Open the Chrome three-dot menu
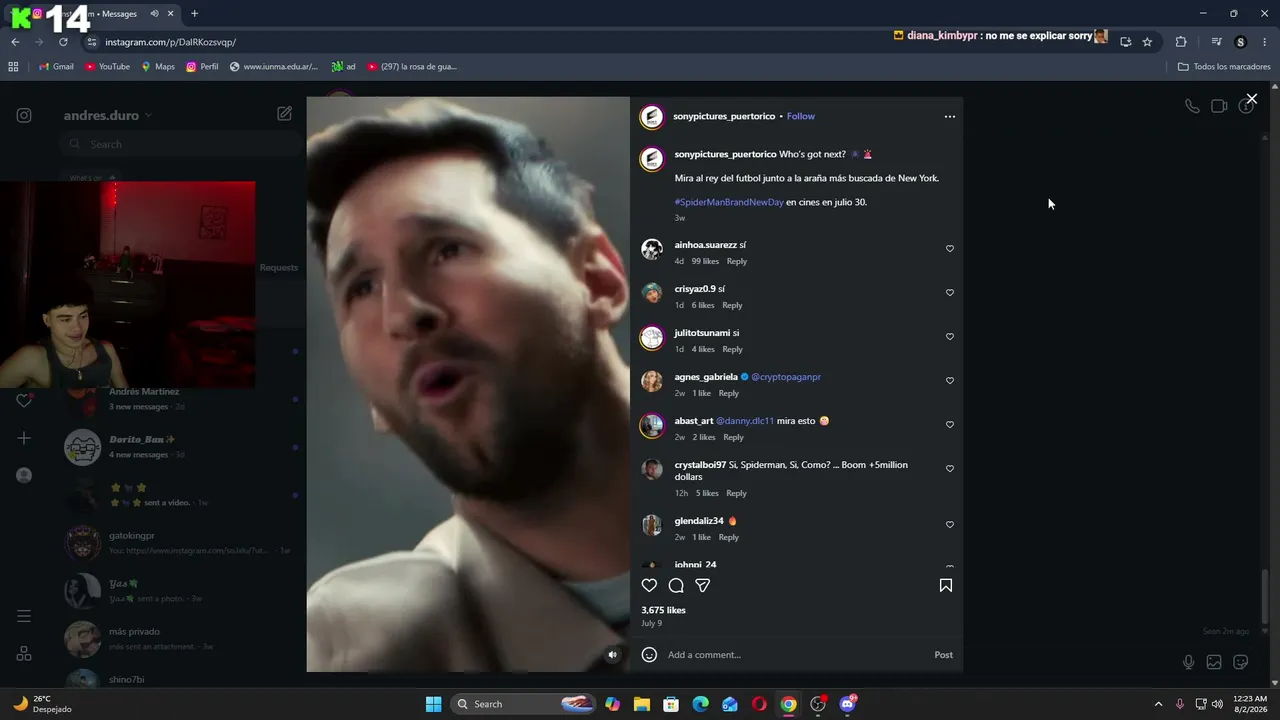 (x=1265, y=42)
